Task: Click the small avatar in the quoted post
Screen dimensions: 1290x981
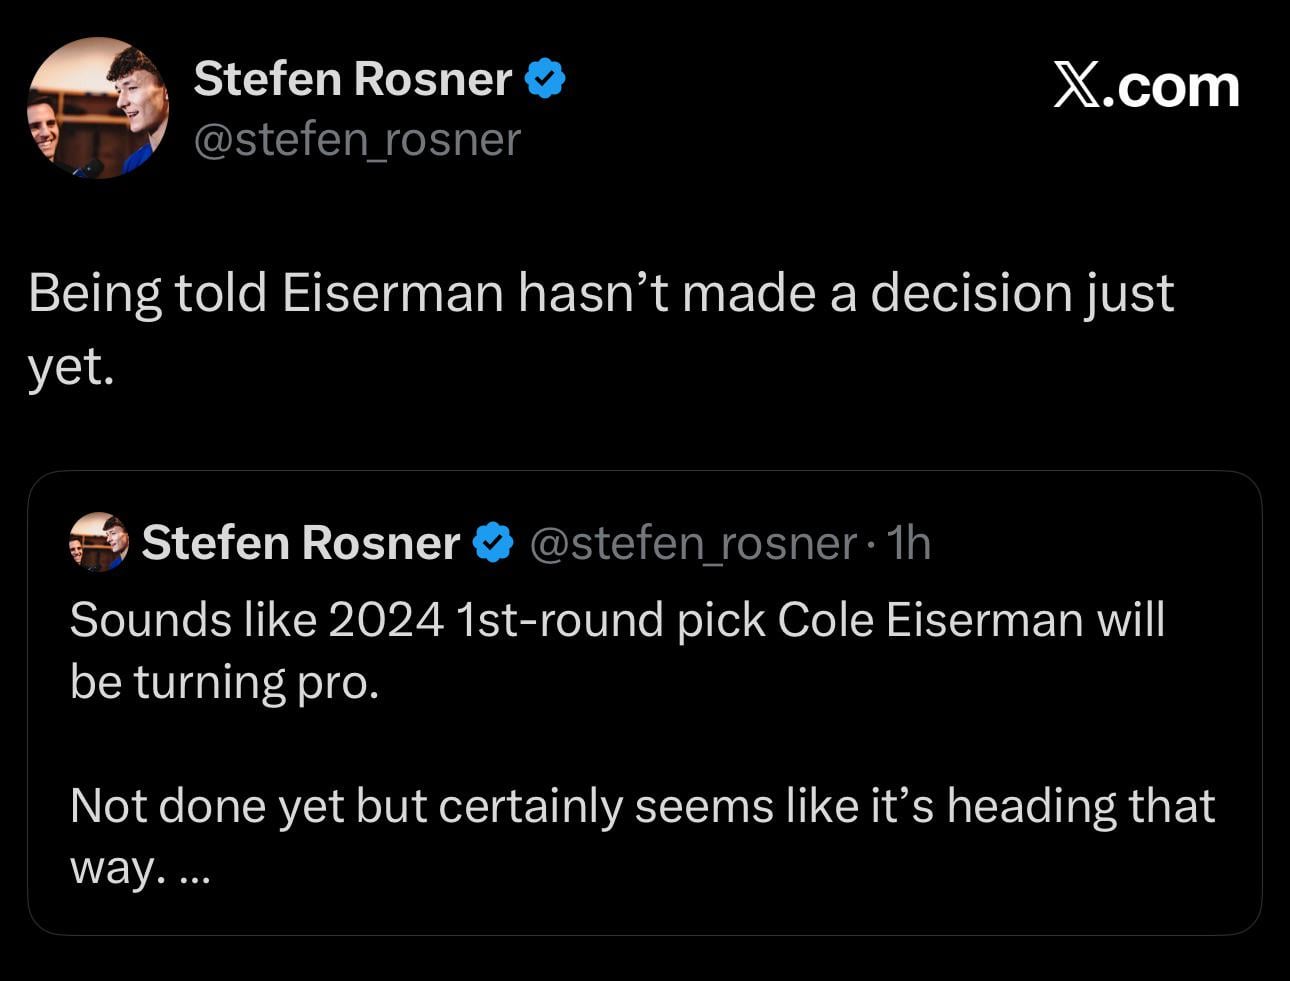Action: click(x=98, y=542)
